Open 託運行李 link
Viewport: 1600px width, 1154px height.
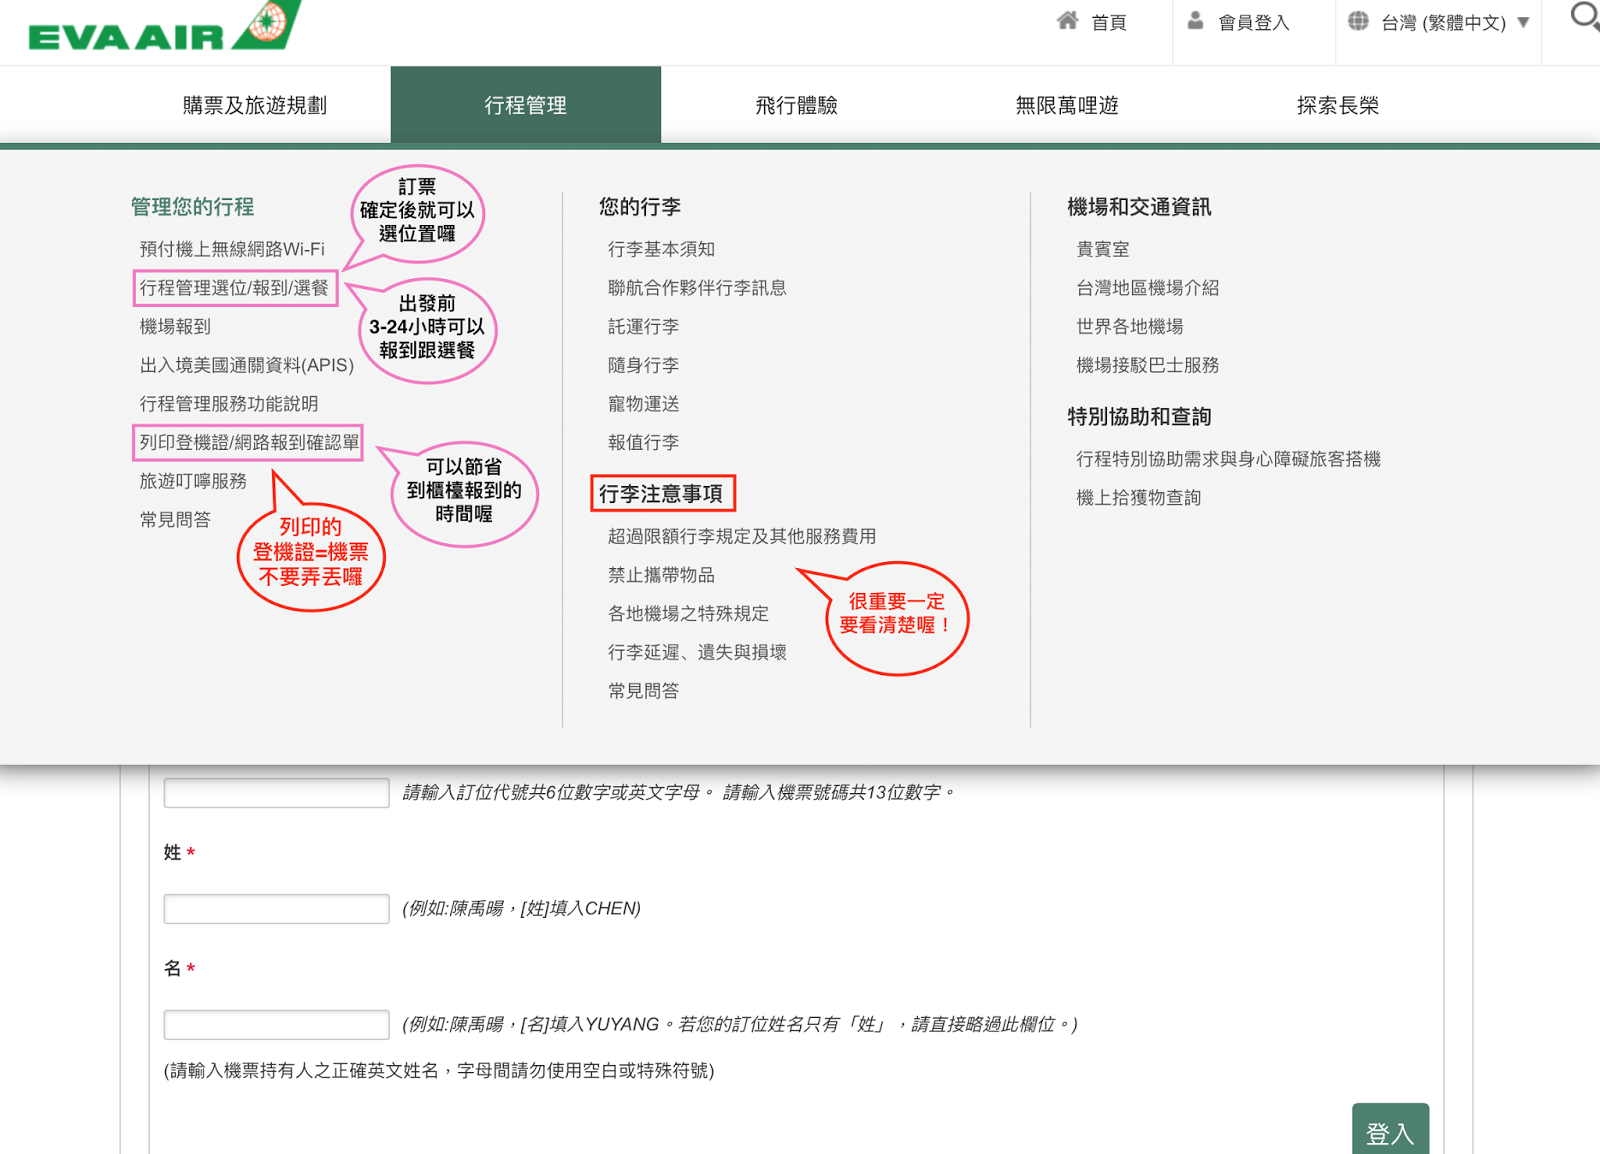tap(643, 327)
